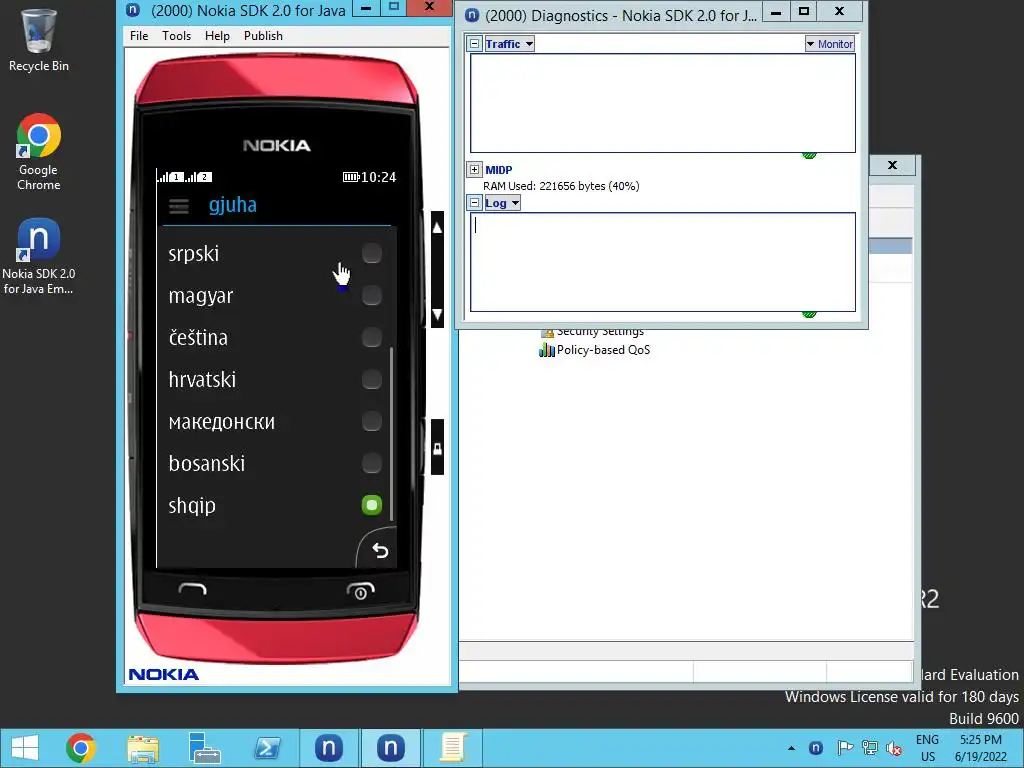Open the Monitor dropdown in Diagnostics
Image resolution: width=1024 pixels, height=768 pixels.
click(829, 44)
